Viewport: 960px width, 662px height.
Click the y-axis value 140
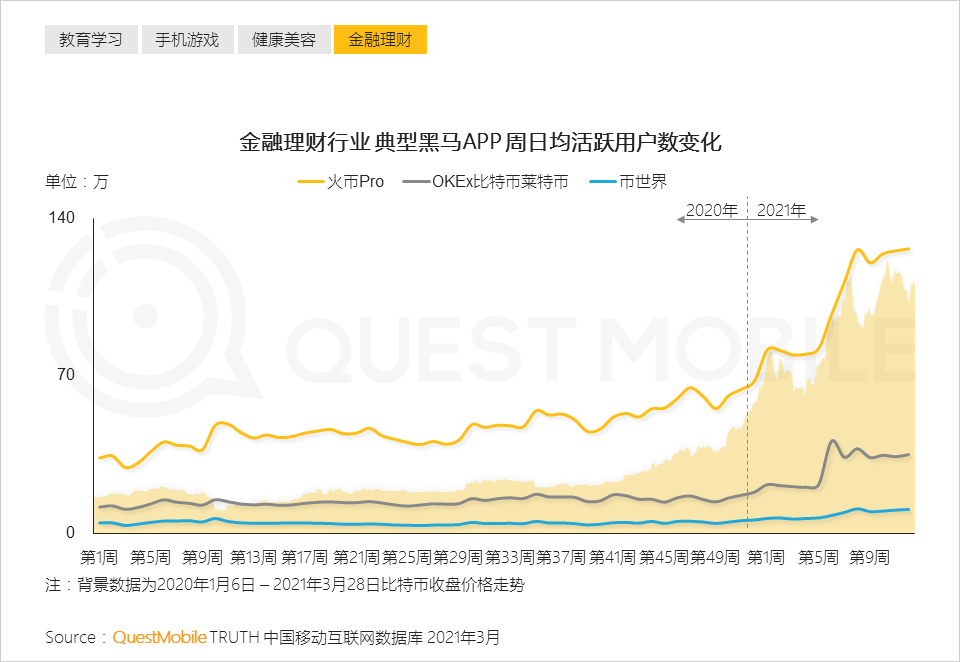pyautogui.click(x=62, y=217)
